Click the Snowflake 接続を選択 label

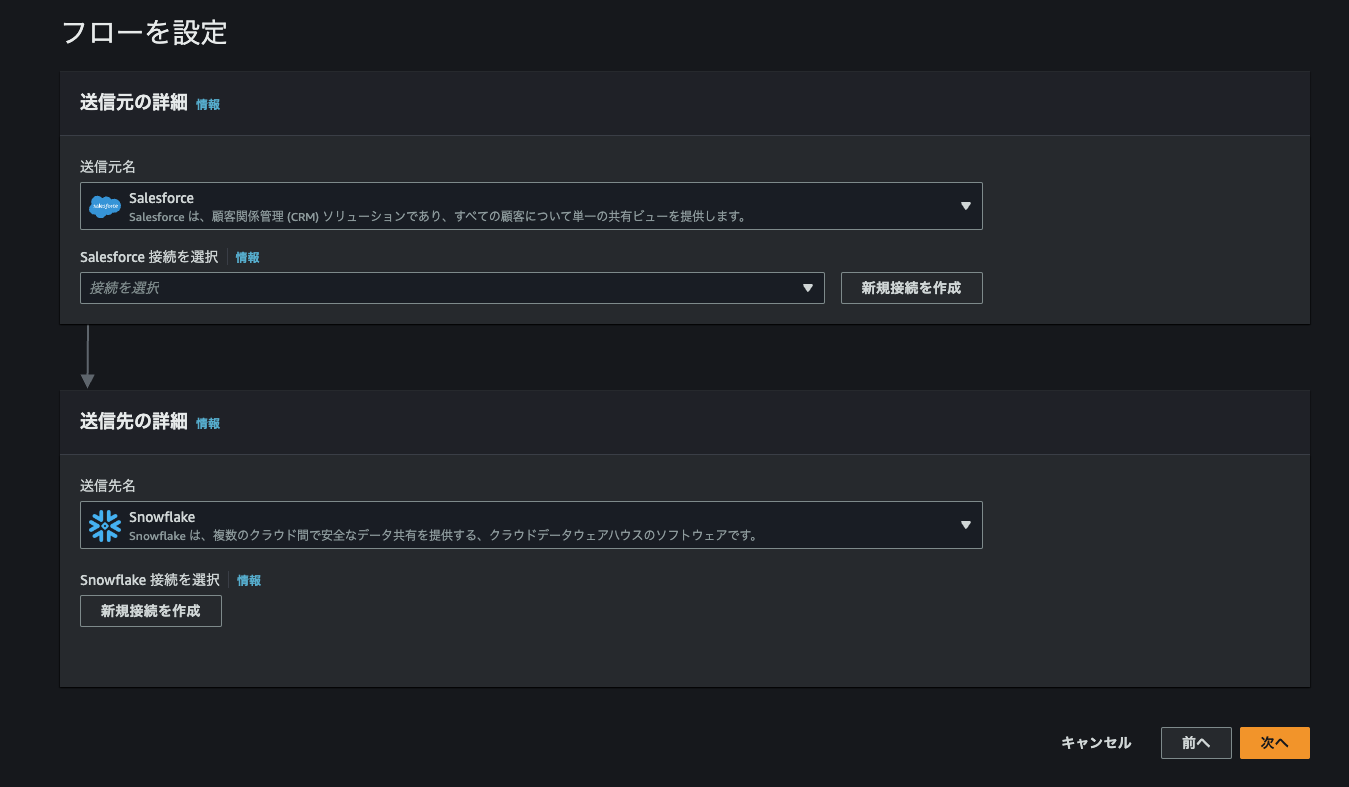[x=150, y=580]
